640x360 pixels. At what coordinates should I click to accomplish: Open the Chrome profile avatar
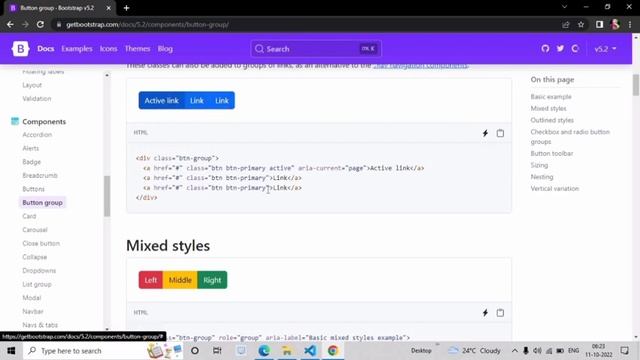[615, 24]
